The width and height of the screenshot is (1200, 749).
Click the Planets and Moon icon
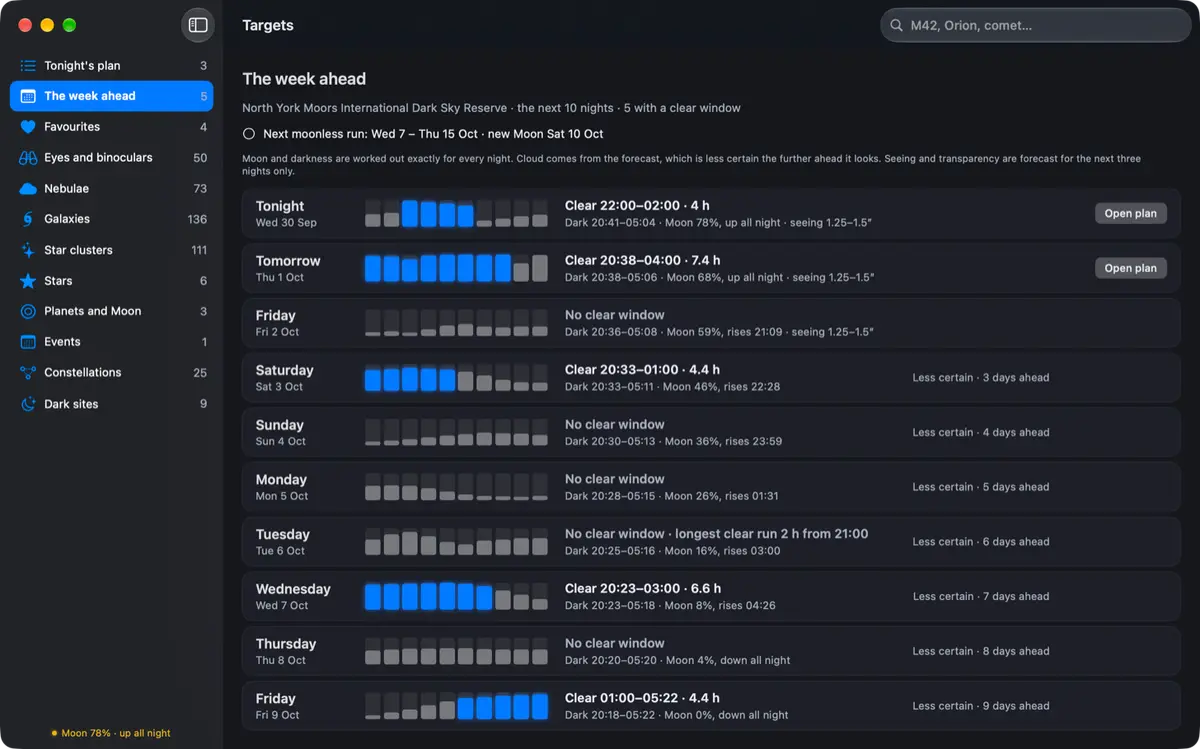(x=28, y=311)
